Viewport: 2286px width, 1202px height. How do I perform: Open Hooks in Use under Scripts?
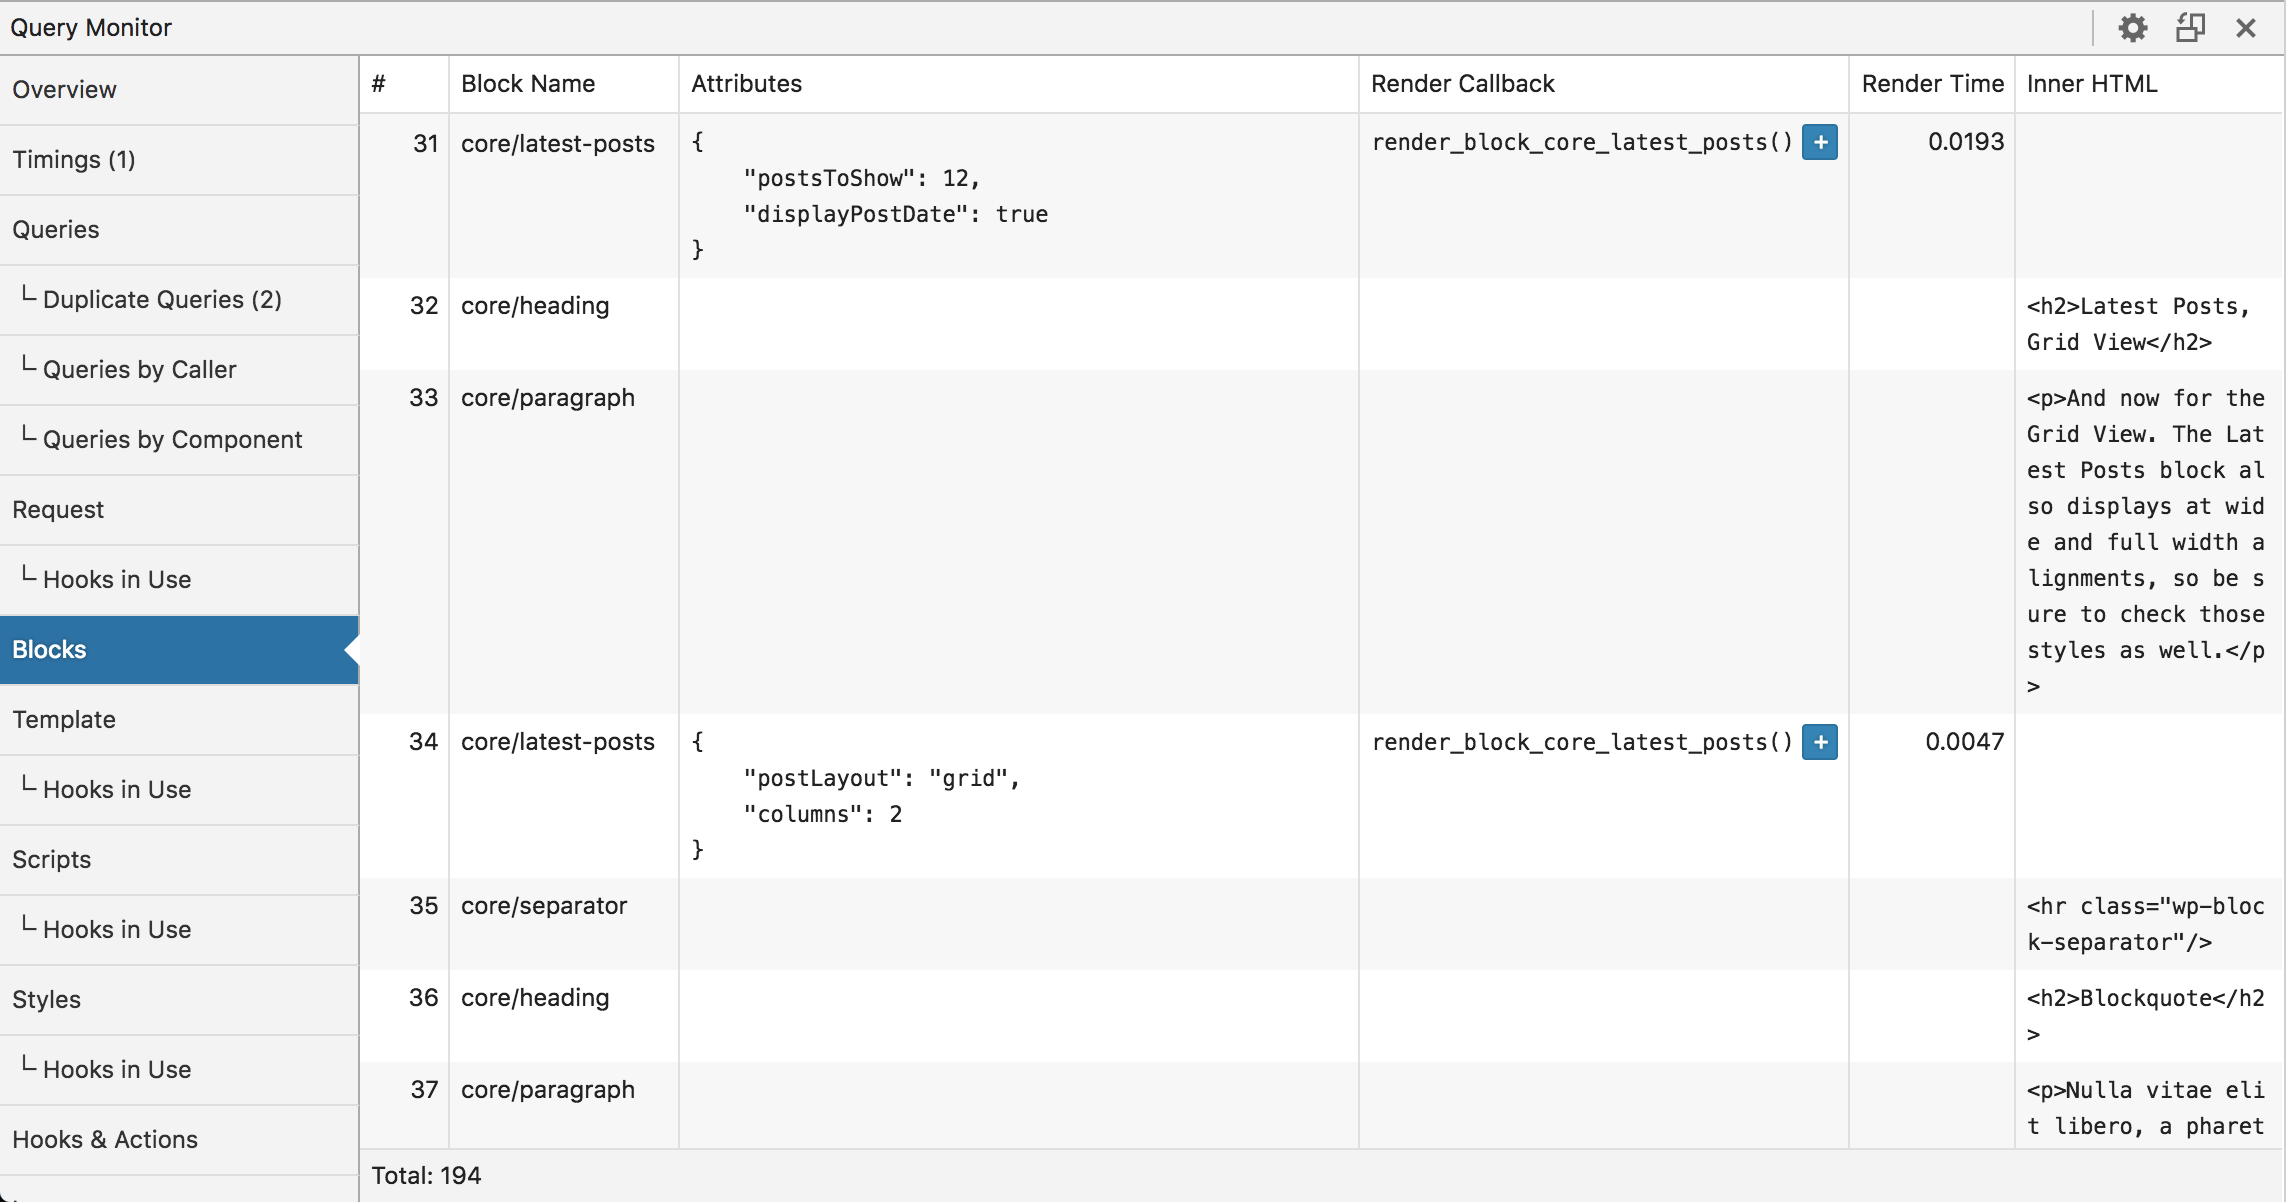(179, 930)
